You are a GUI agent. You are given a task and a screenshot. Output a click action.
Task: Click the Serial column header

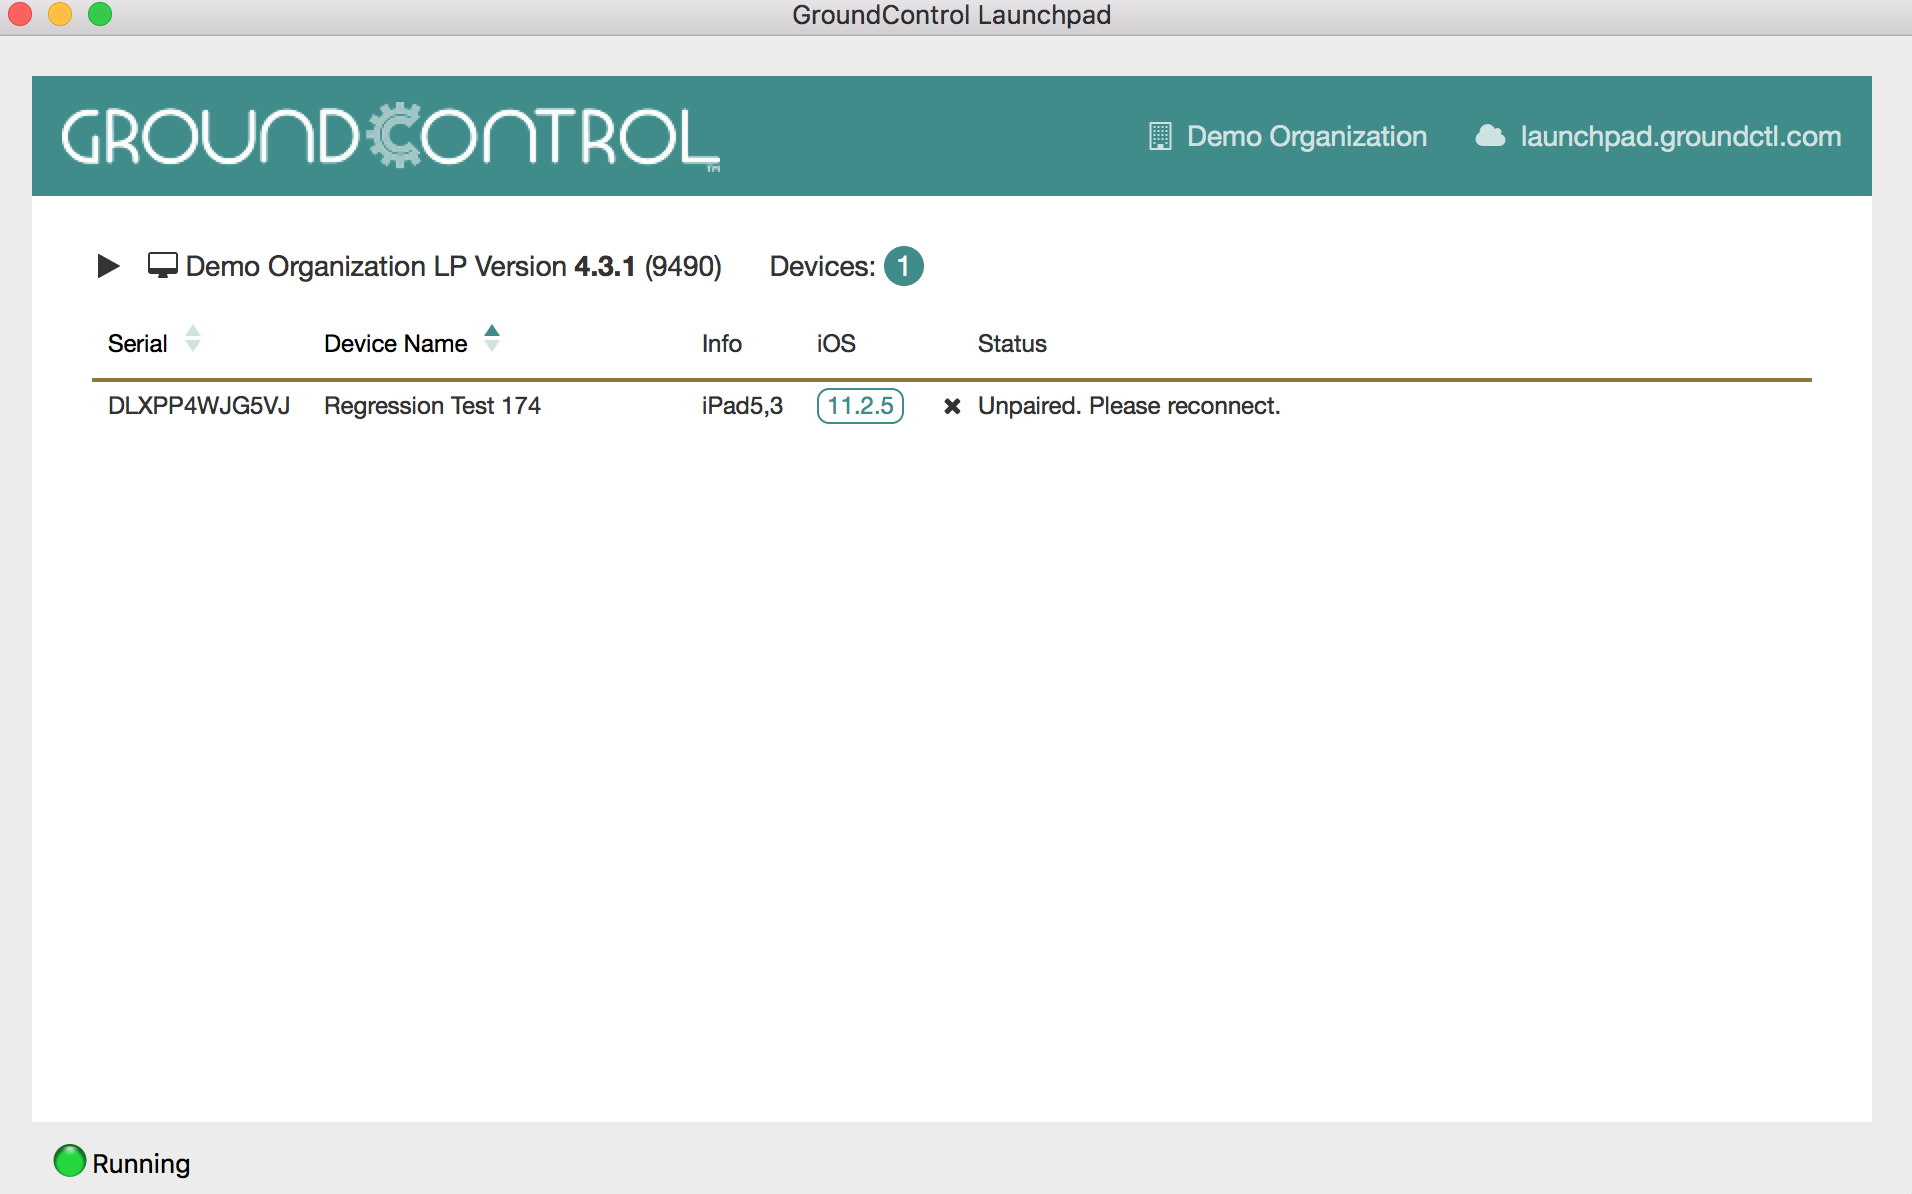click(137, 344)
